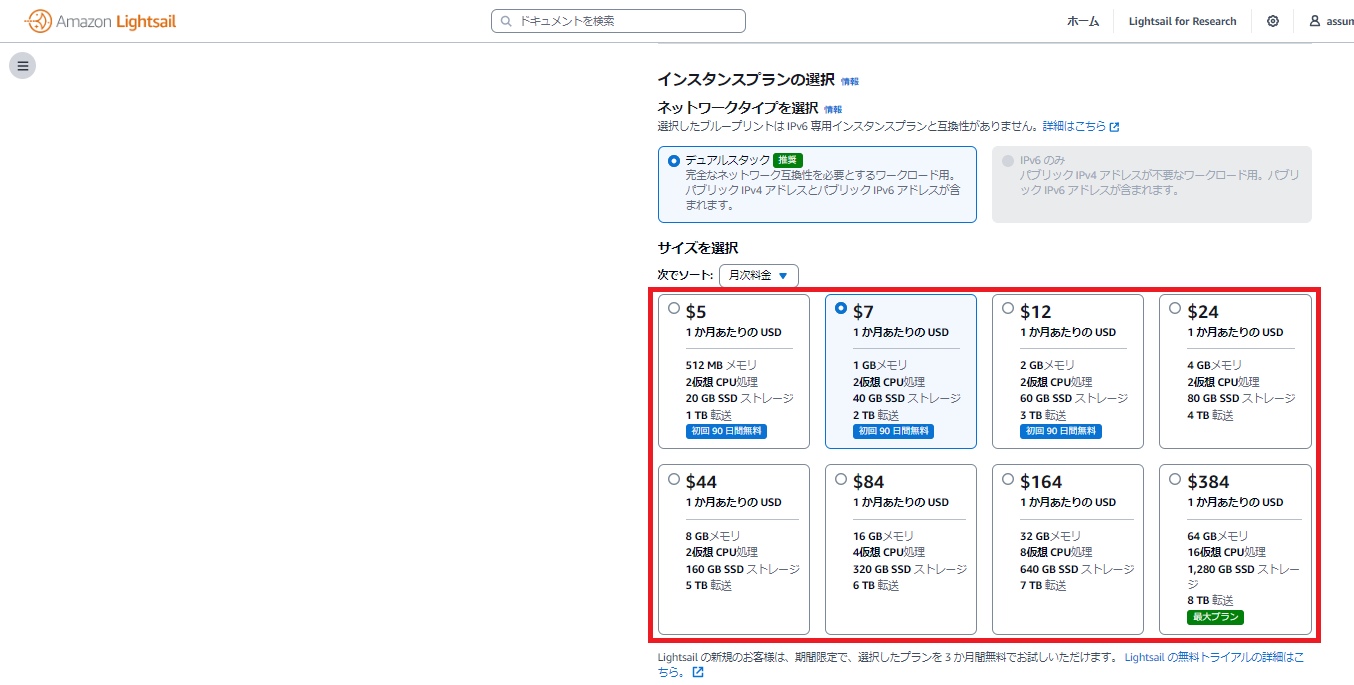Select the $5 per month plan
Image resolution: width=1354 pixels, height=685 pixels.
tap(675, 309)
